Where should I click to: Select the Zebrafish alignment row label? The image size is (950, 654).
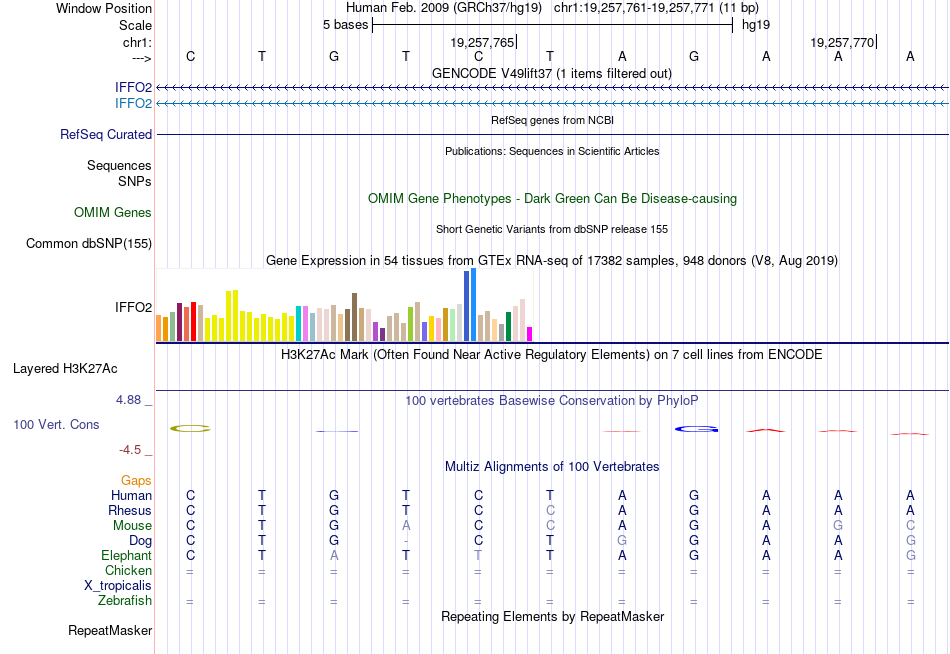(125, 601)
